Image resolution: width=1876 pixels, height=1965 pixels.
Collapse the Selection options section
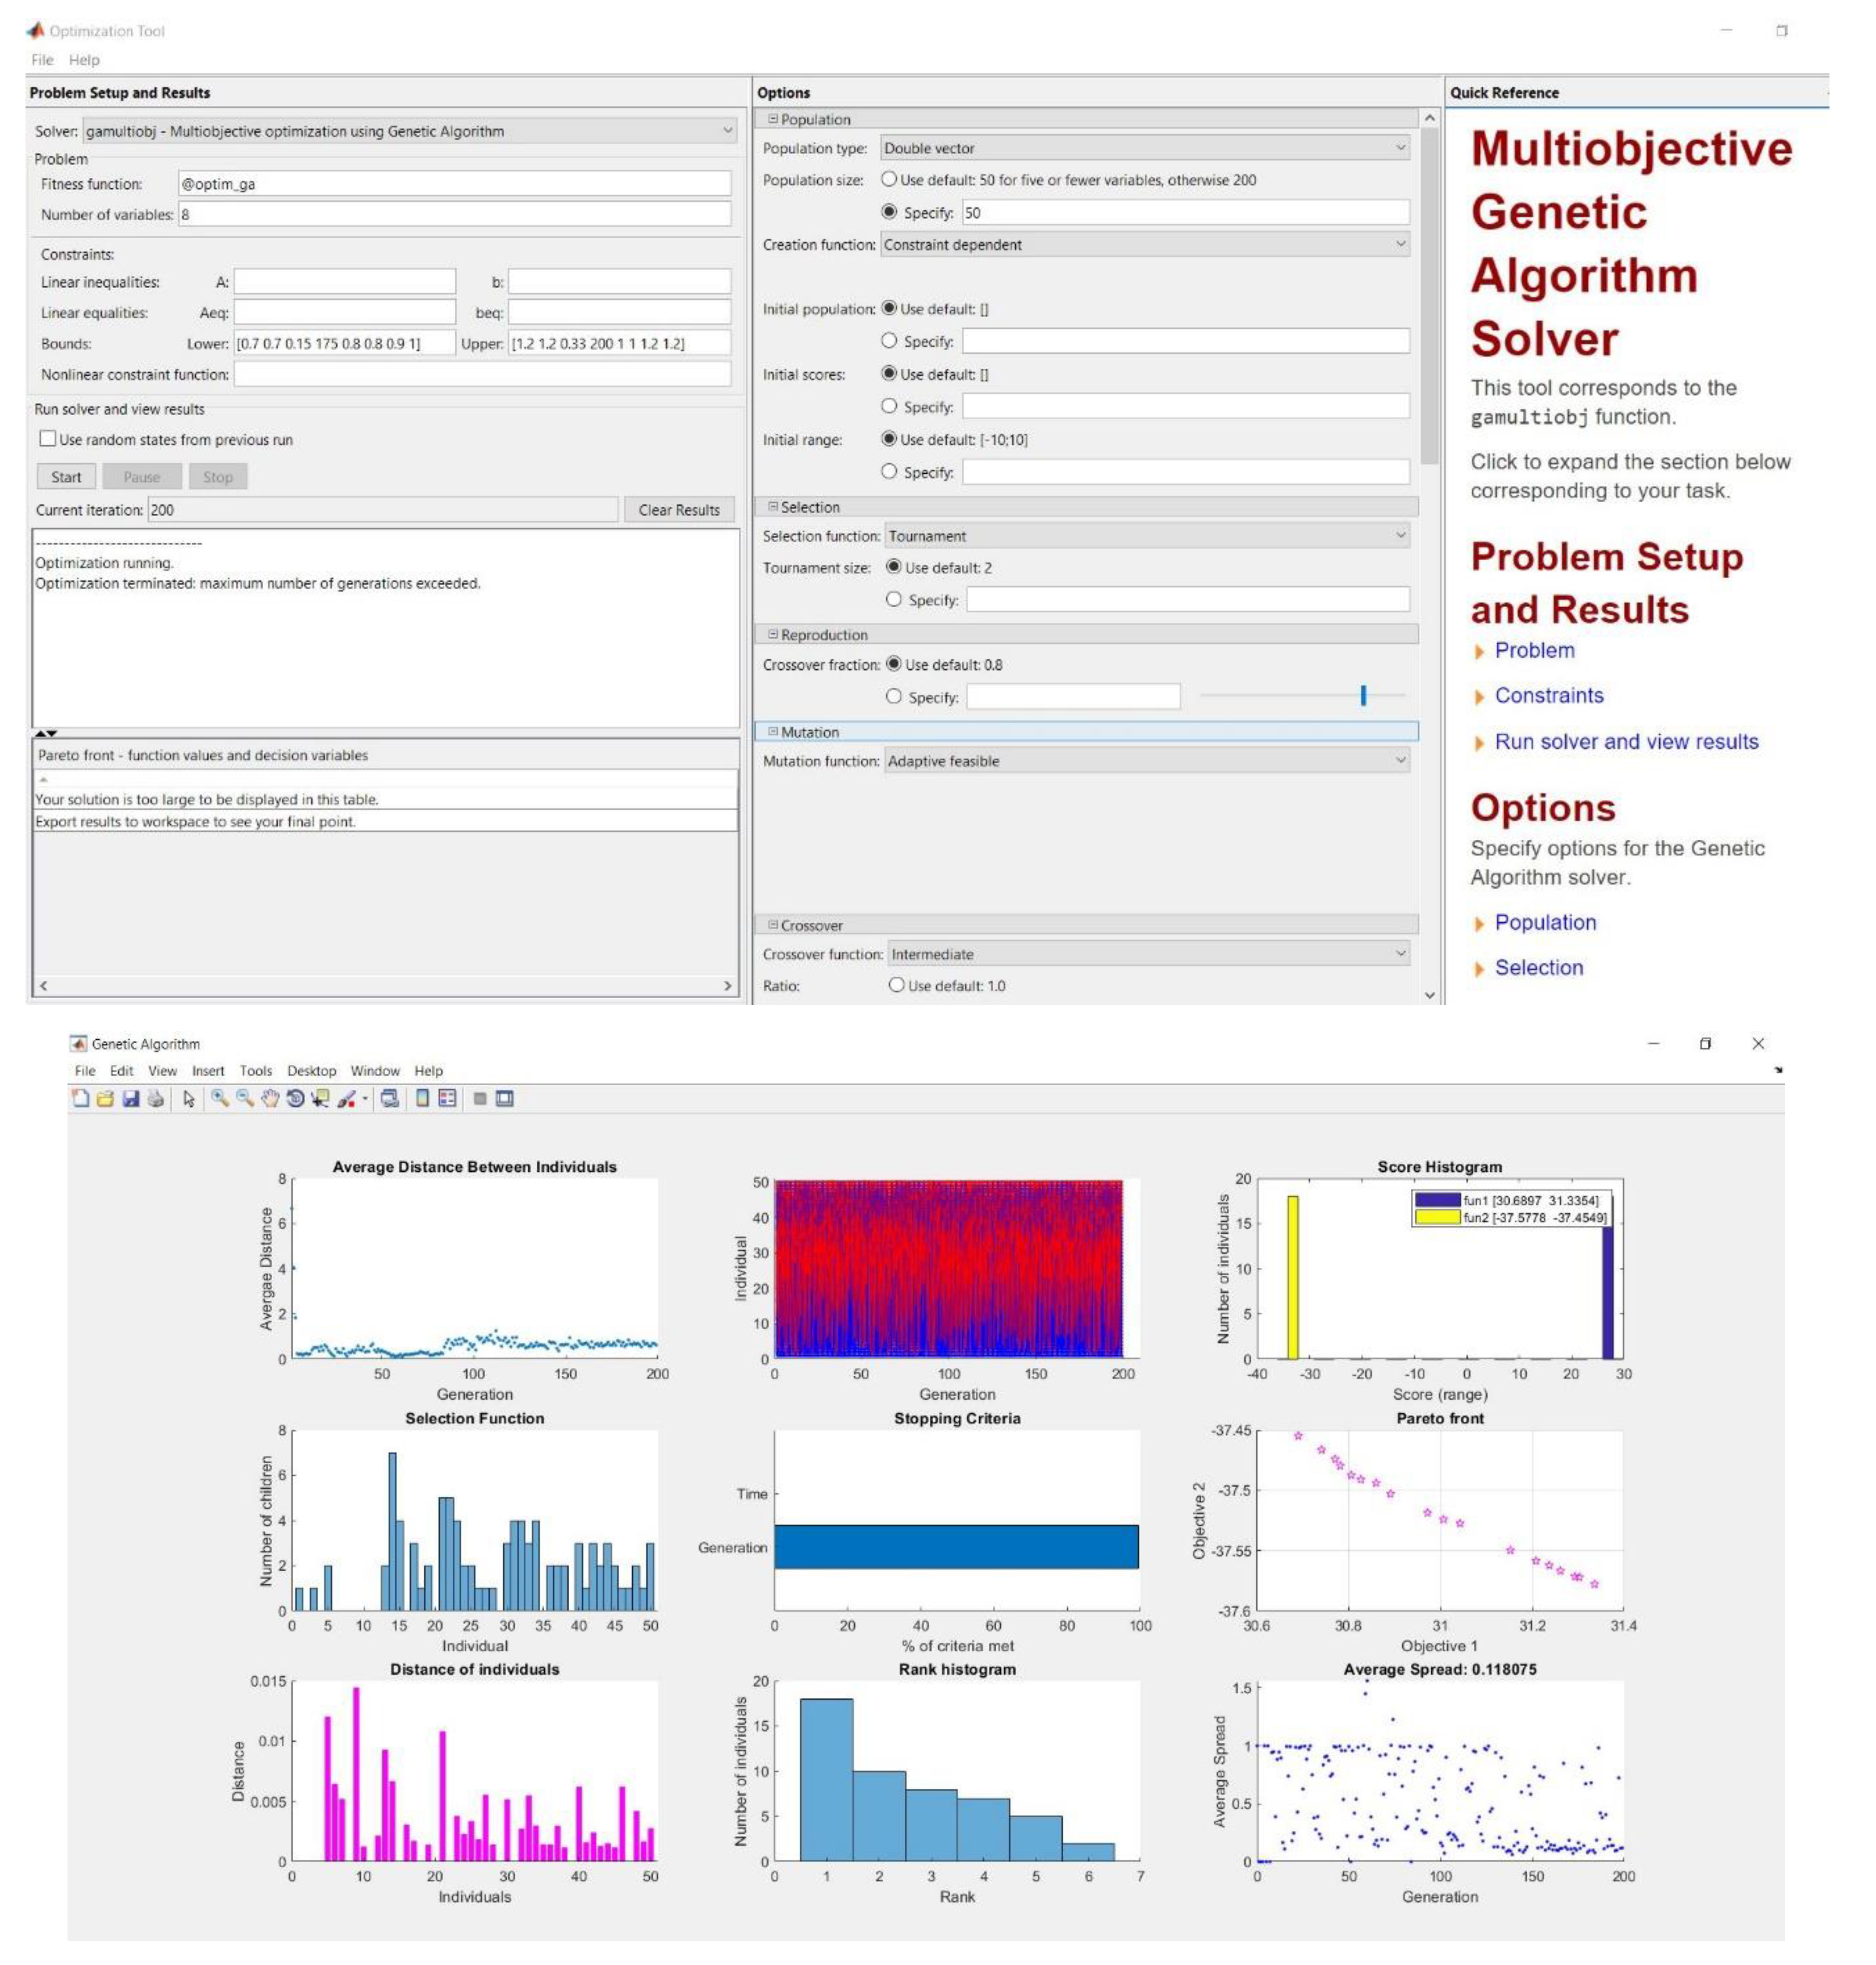point(773,507)
